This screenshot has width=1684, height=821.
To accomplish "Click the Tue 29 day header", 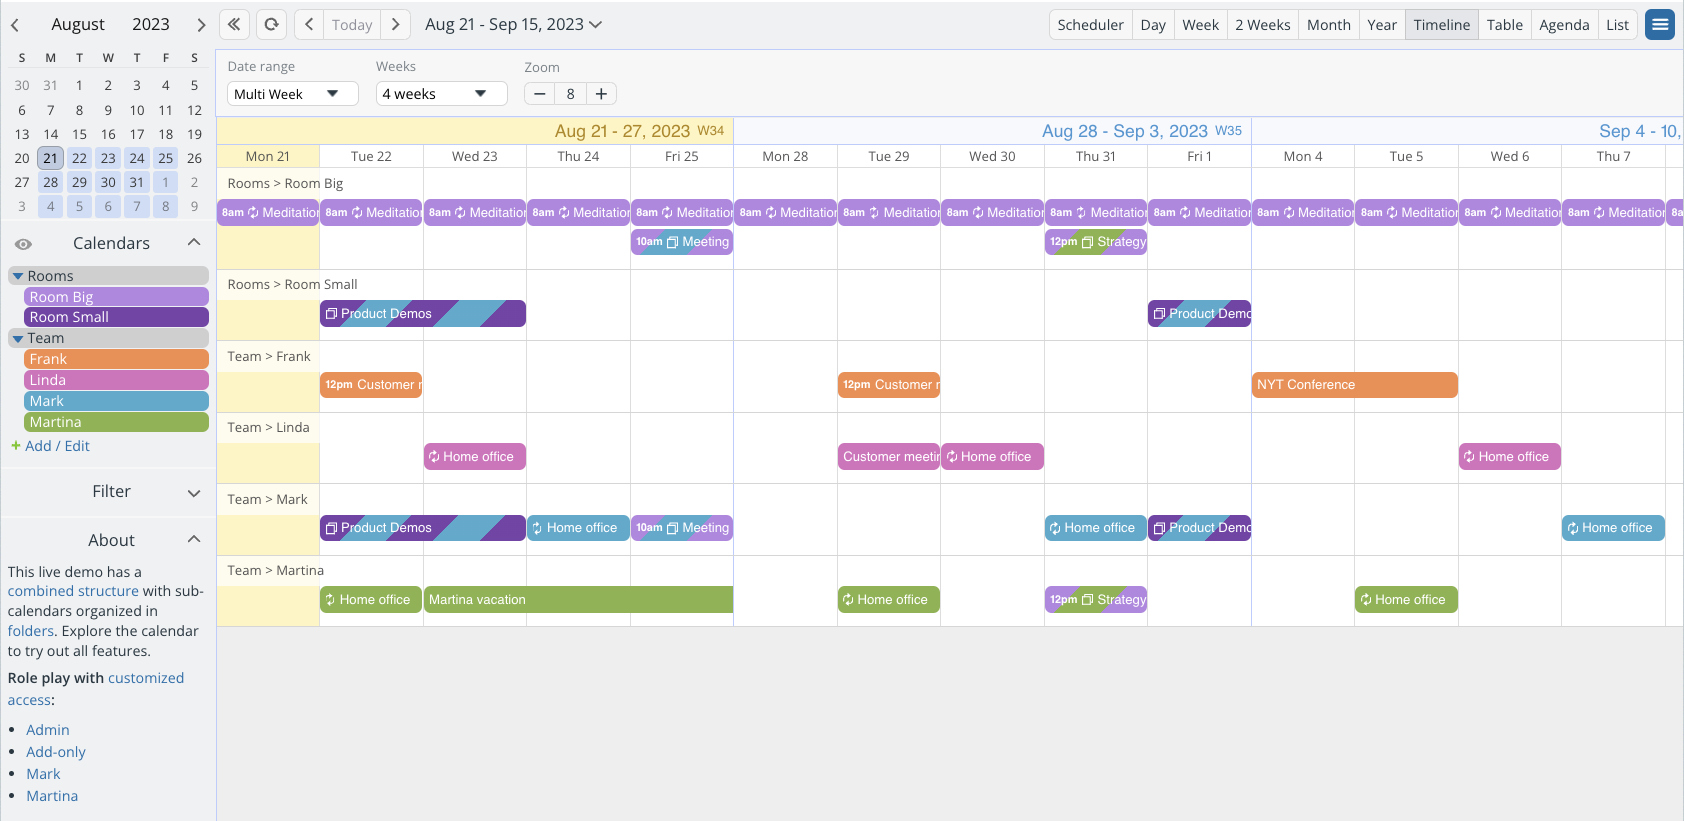I will (x=889, y=157).
